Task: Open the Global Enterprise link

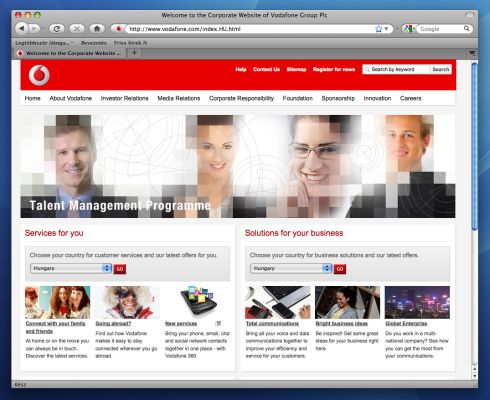Action: tap(406, 323)
